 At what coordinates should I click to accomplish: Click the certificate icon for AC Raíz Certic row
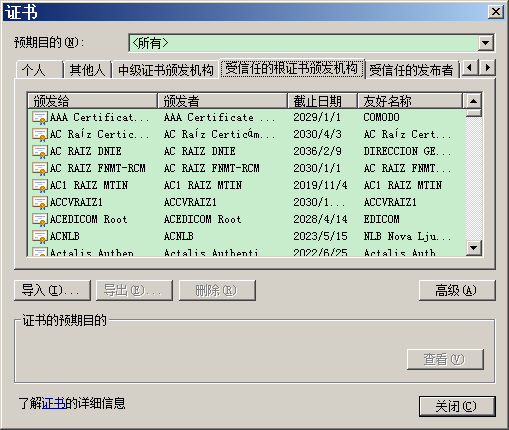coord(40,135)
